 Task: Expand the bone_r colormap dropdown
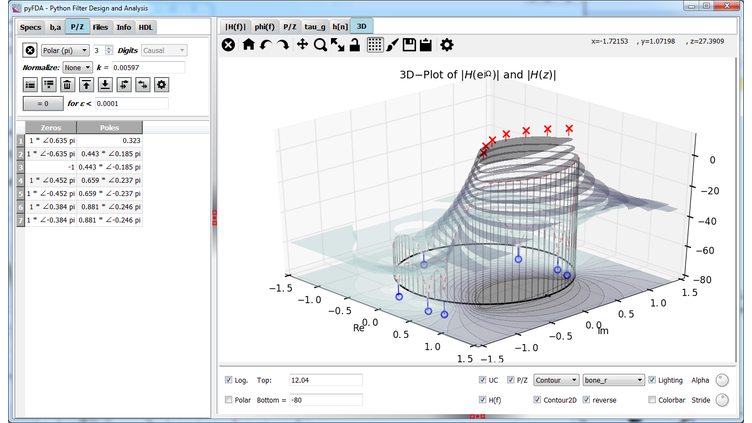(x=612, y=381)
